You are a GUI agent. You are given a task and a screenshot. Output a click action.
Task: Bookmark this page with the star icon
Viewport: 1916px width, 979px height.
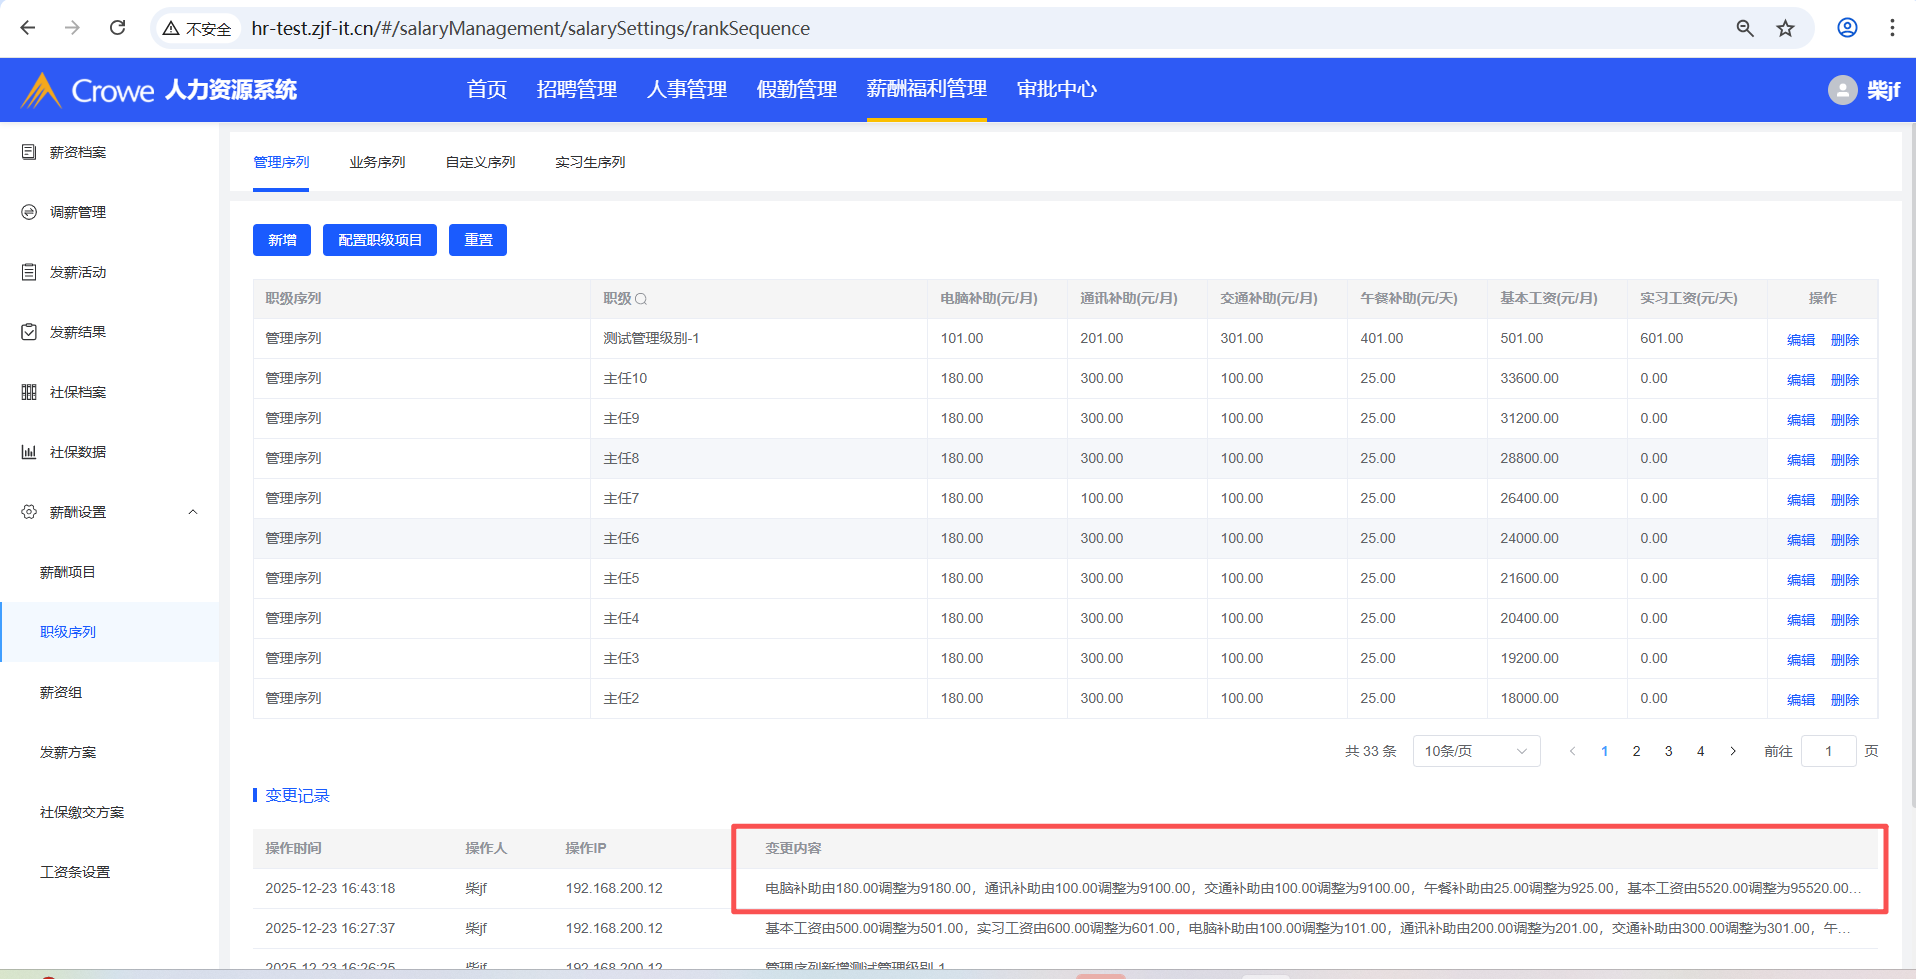(1785, 28)
